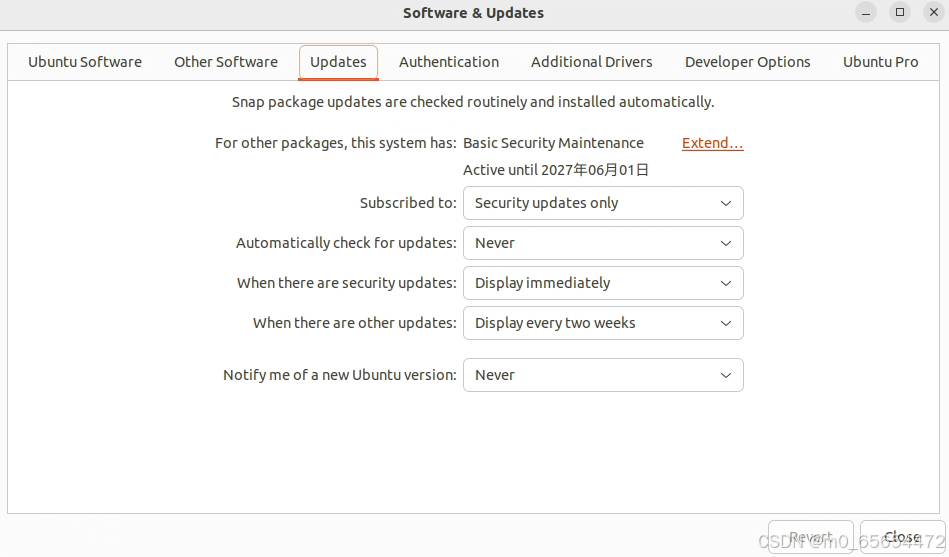Close the window with the X icon
The width and height of the screenshot is (949, 557).
(x=934, y=13)
